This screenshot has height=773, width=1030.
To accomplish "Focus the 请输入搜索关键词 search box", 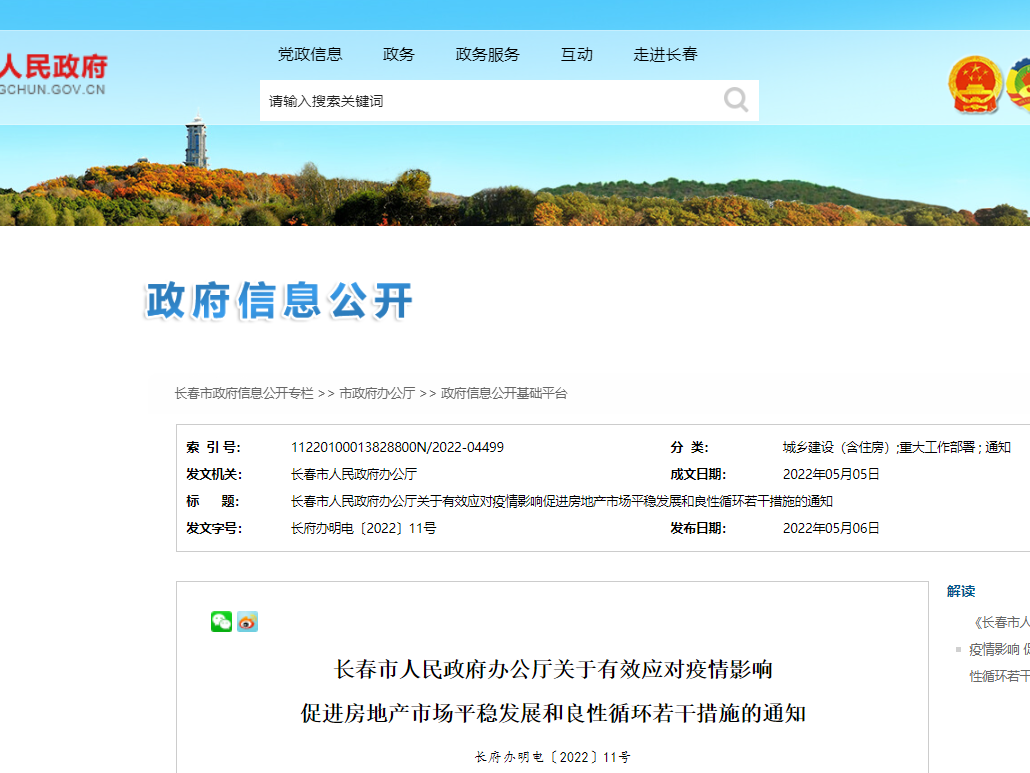I will (x=490, y=101).
